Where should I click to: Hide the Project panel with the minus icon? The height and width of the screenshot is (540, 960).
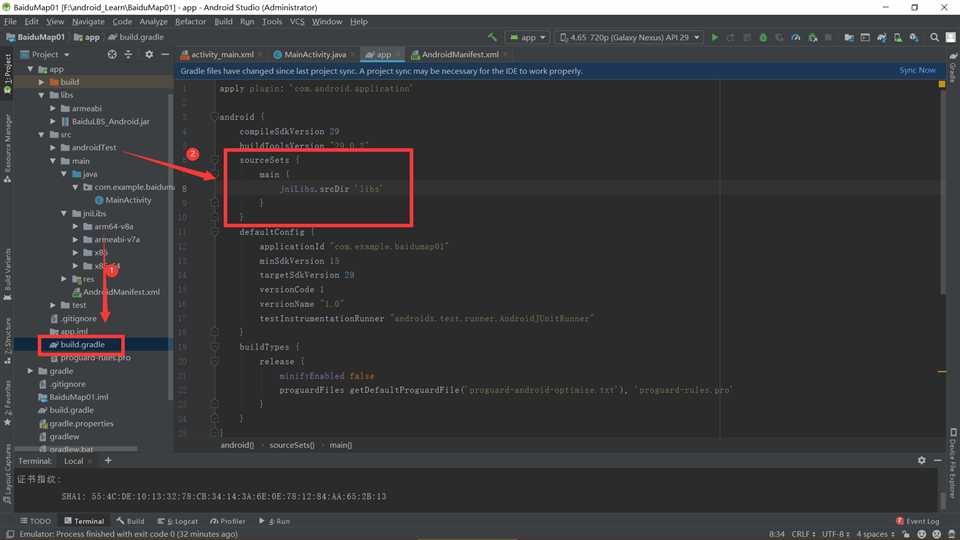pyautogui.click(x=165, y=54)
